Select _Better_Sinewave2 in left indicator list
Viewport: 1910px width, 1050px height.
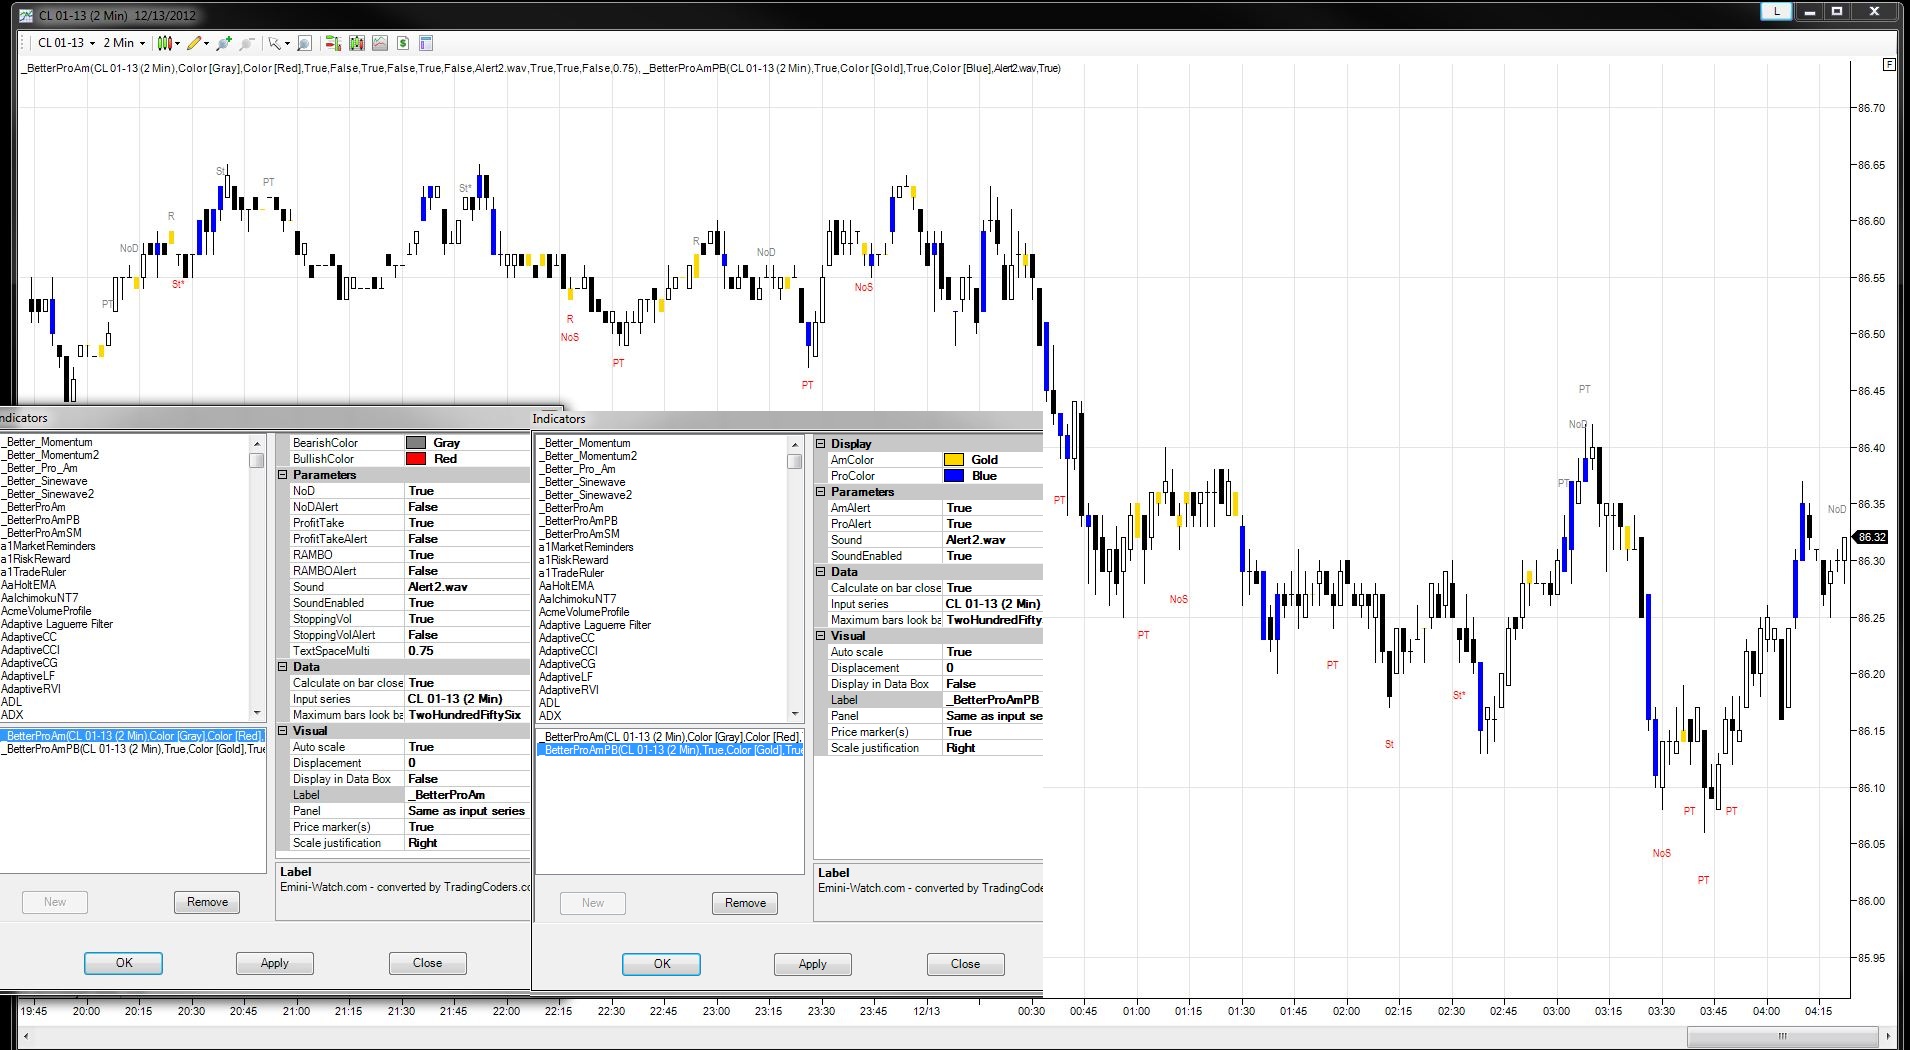(x=48, y=494)
